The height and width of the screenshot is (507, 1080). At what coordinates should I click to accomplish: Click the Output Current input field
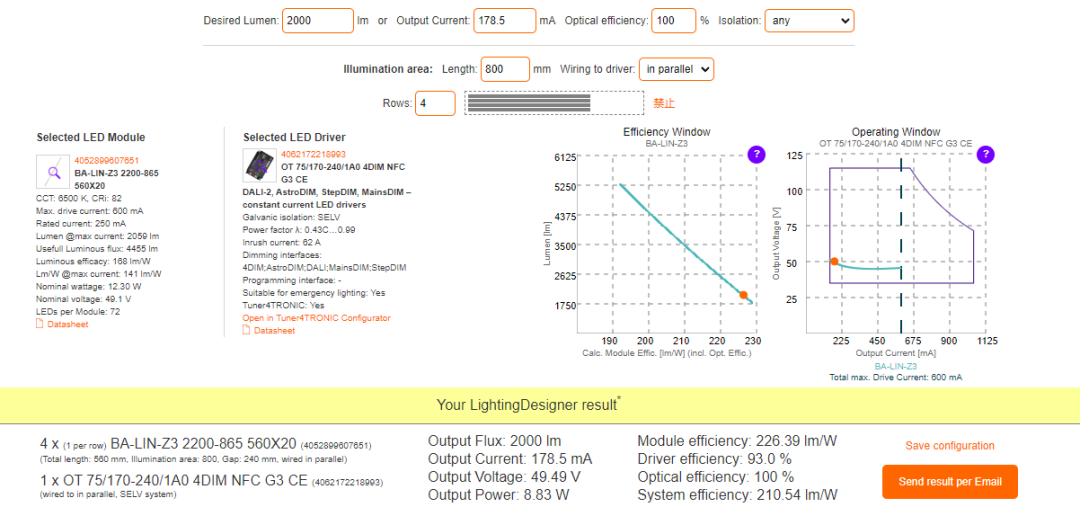point(503,21)
